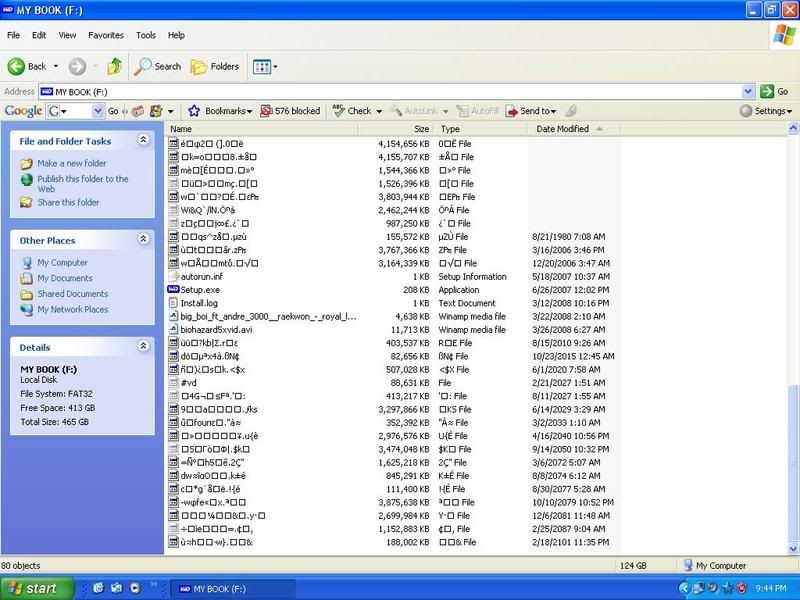Sort by Date Modified column header
This screenshot has height=600, width=800.
tap(574, 129)
